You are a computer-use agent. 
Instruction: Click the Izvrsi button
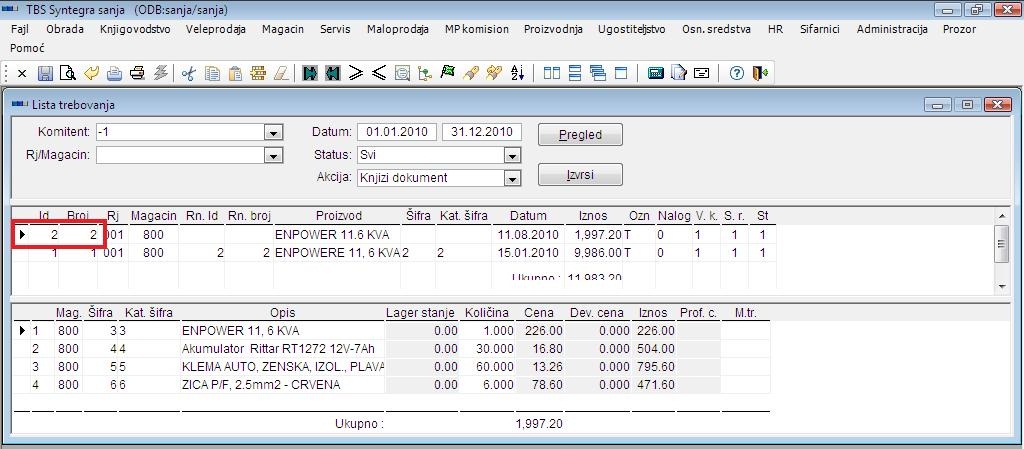click(580, 174)
